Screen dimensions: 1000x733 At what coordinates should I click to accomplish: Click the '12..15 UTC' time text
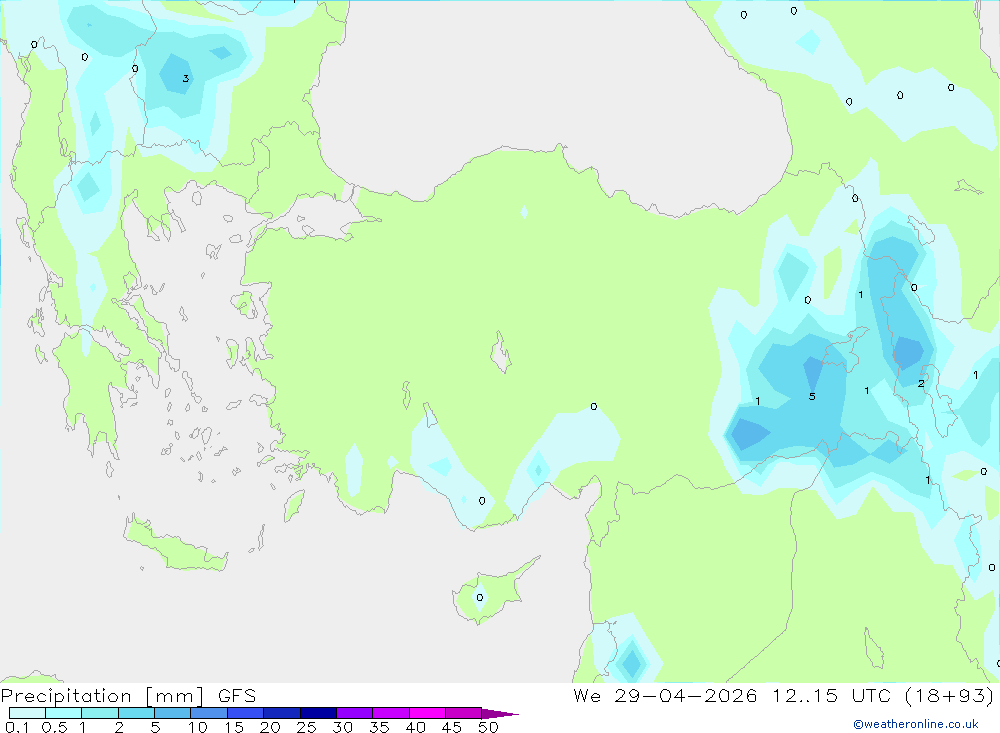pyautogui.click(x=831, y=696)
